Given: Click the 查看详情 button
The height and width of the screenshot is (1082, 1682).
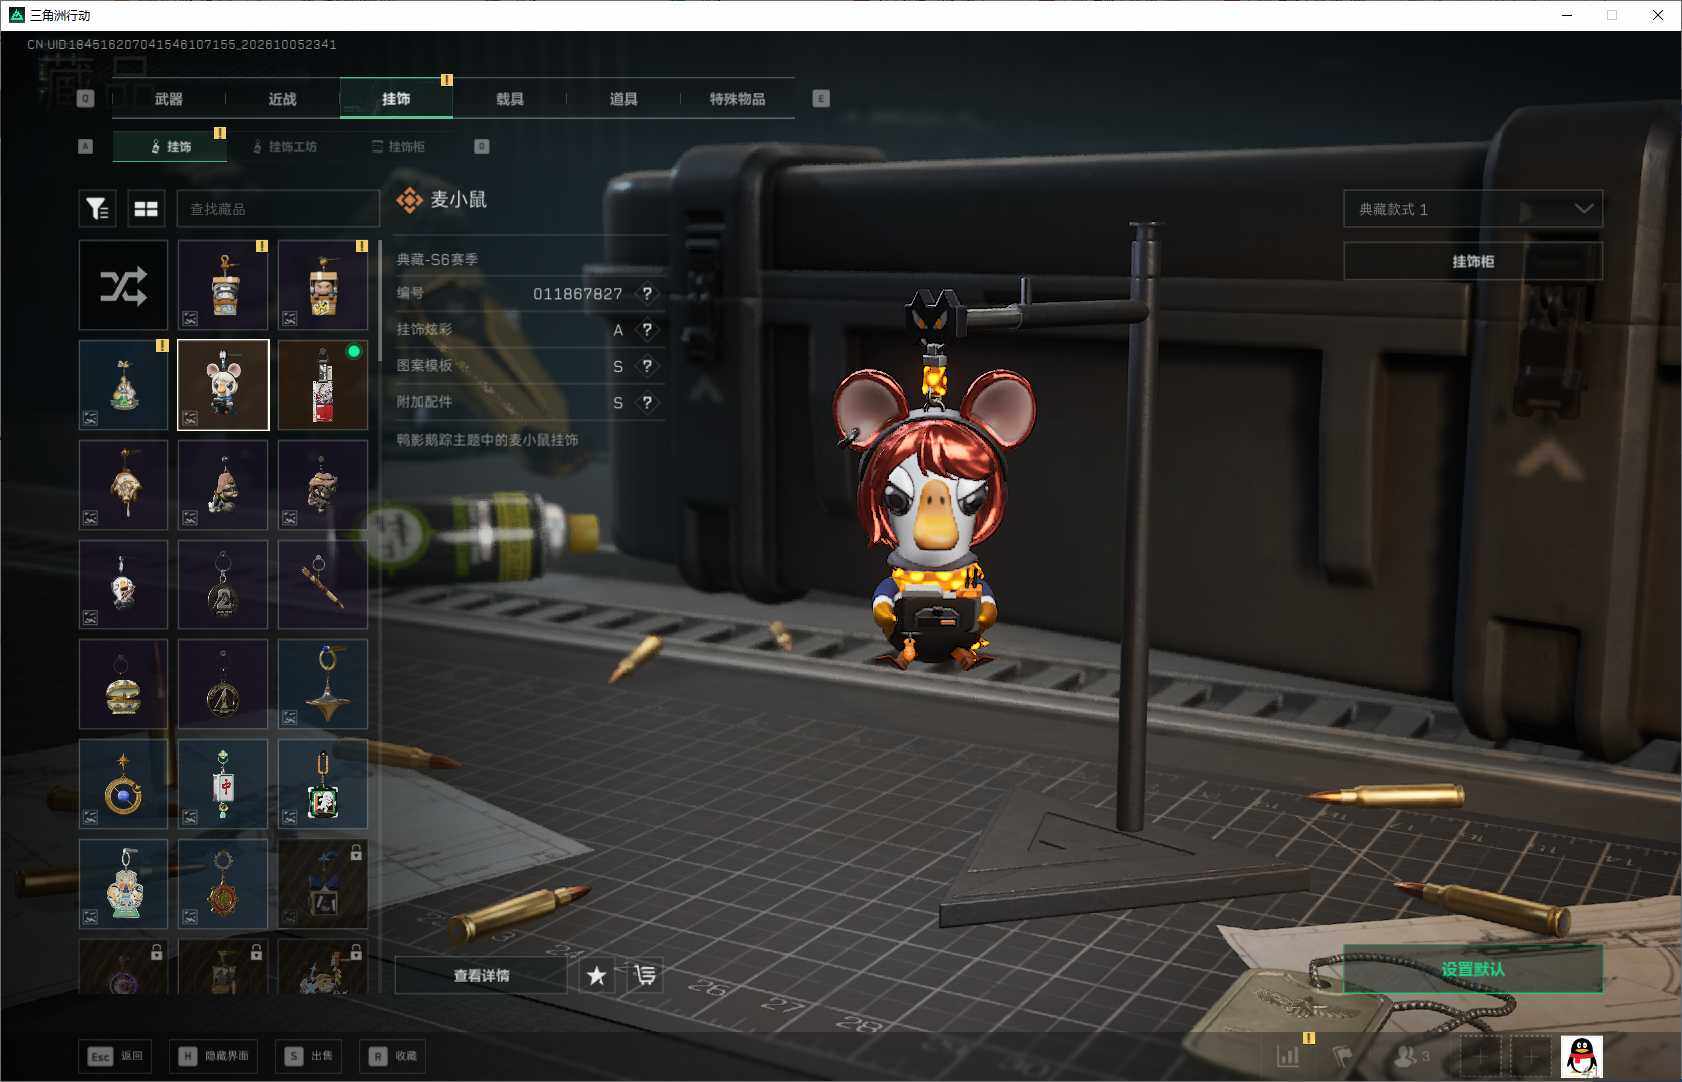Looking at the screenshot, I should pos(481,975).
